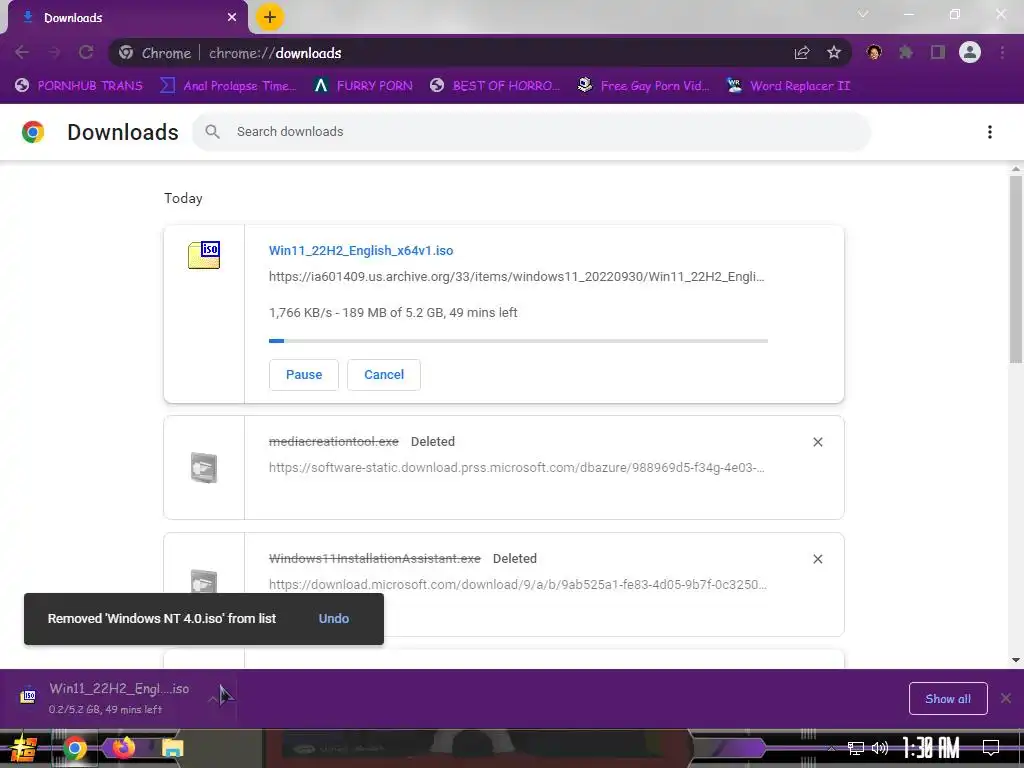Open the Extensions puzzle piece menu
This screenshot has height=768, width=1024.
(x=906, y=52)
